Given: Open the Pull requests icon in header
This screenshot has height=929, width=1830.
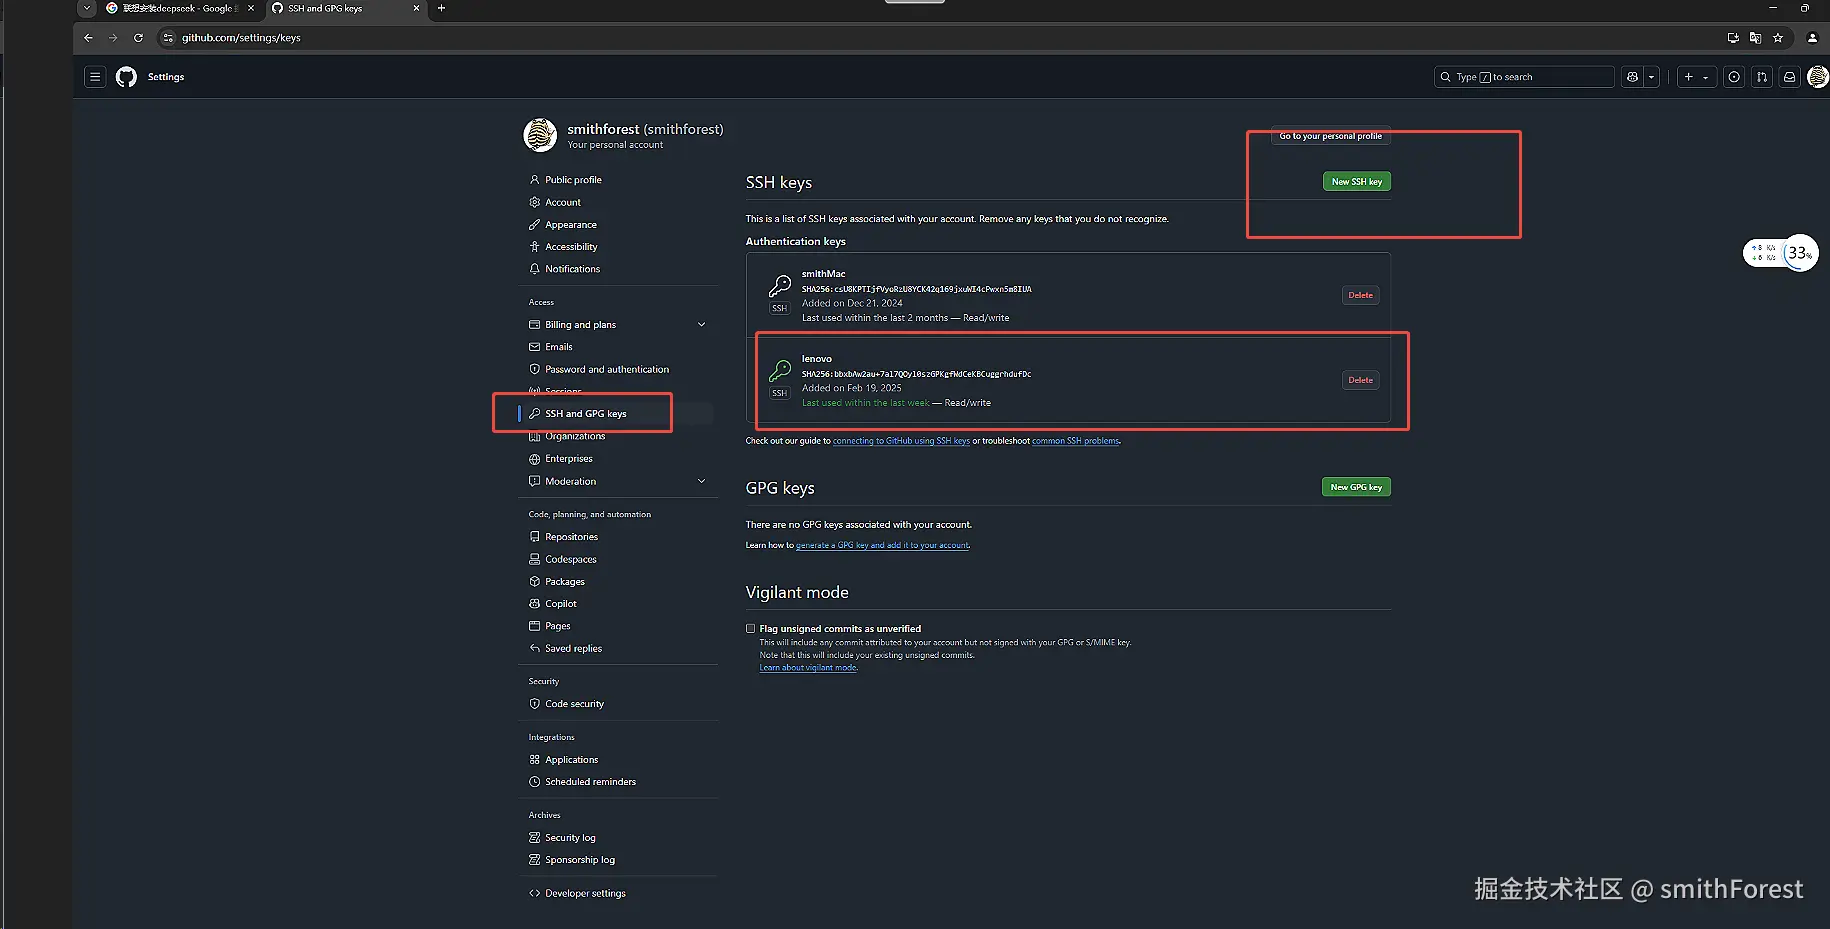Looking at the screenshot, I should tap(1762, 77).
